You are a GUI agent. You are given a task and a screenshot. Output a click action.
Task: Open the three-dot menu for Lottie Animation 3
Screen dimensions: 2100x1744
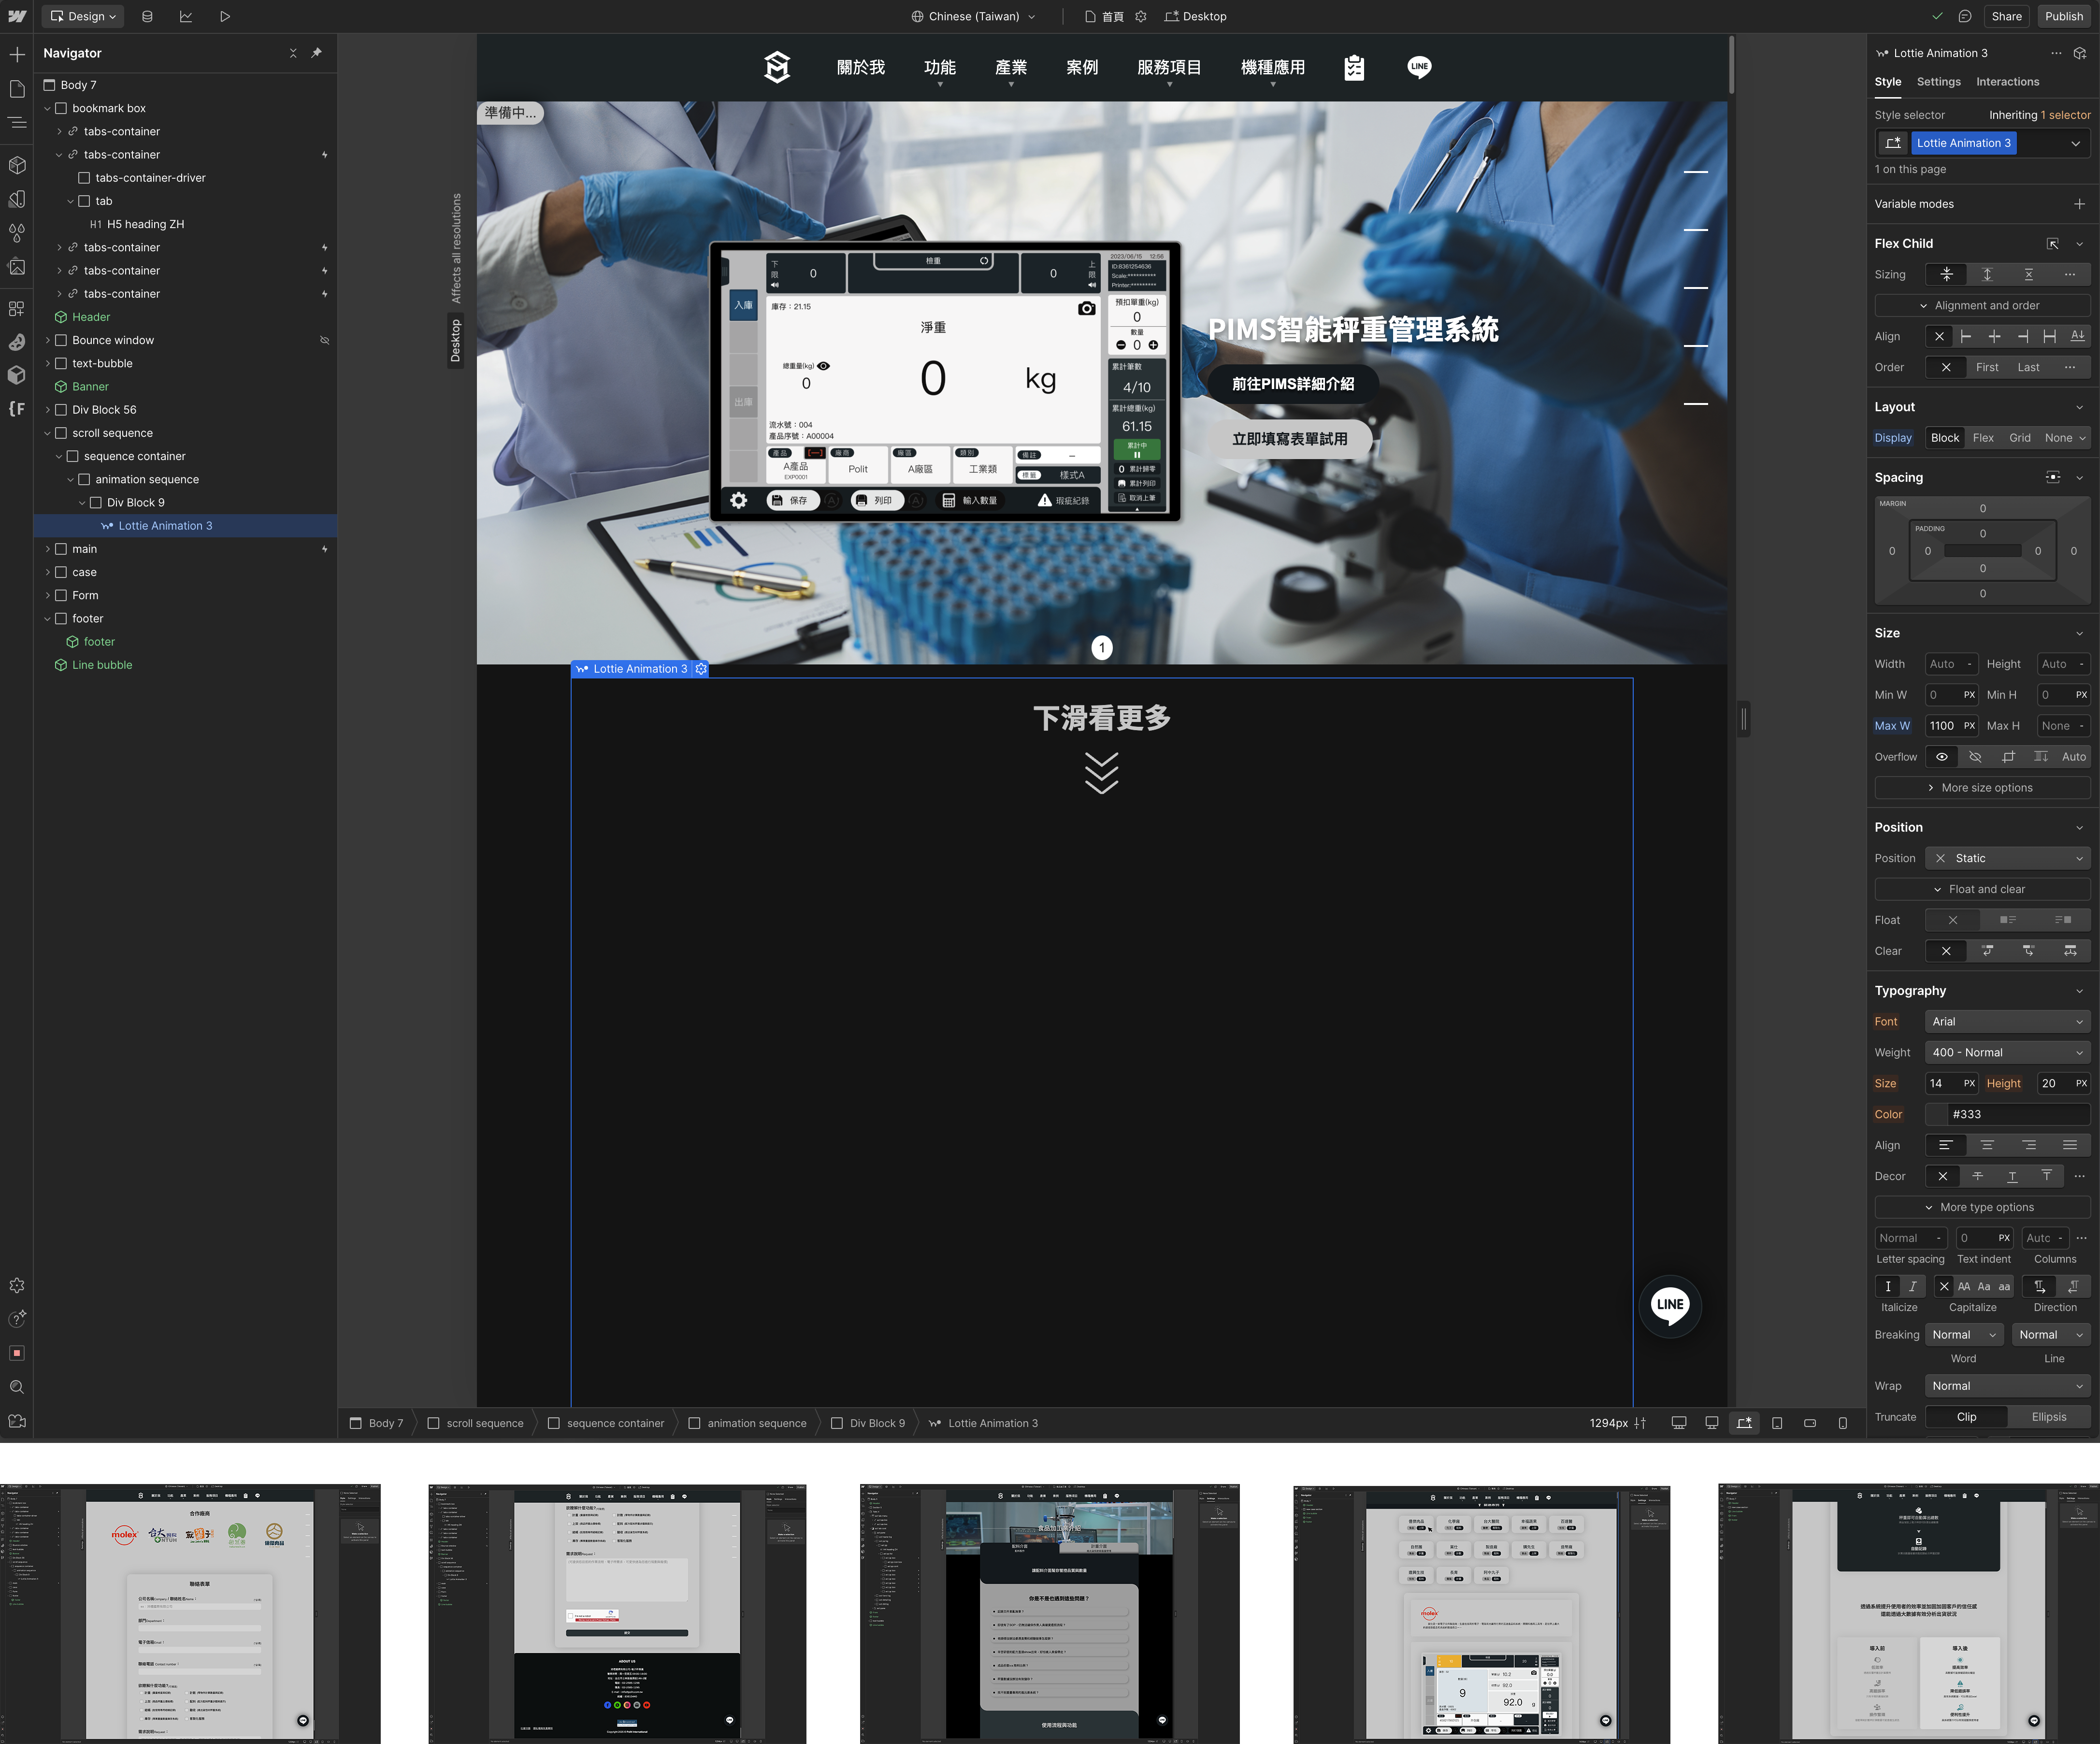[2056, 53]
